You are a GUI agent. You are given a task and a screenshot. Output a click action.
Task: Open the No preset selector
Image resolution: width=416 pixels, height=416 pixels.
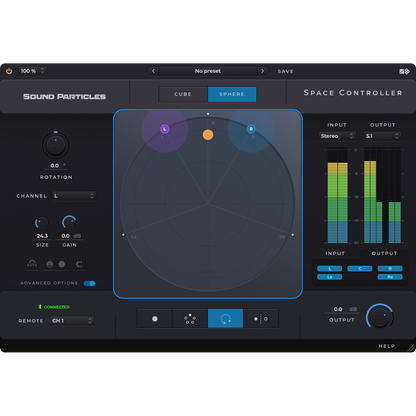coord(208,71)
